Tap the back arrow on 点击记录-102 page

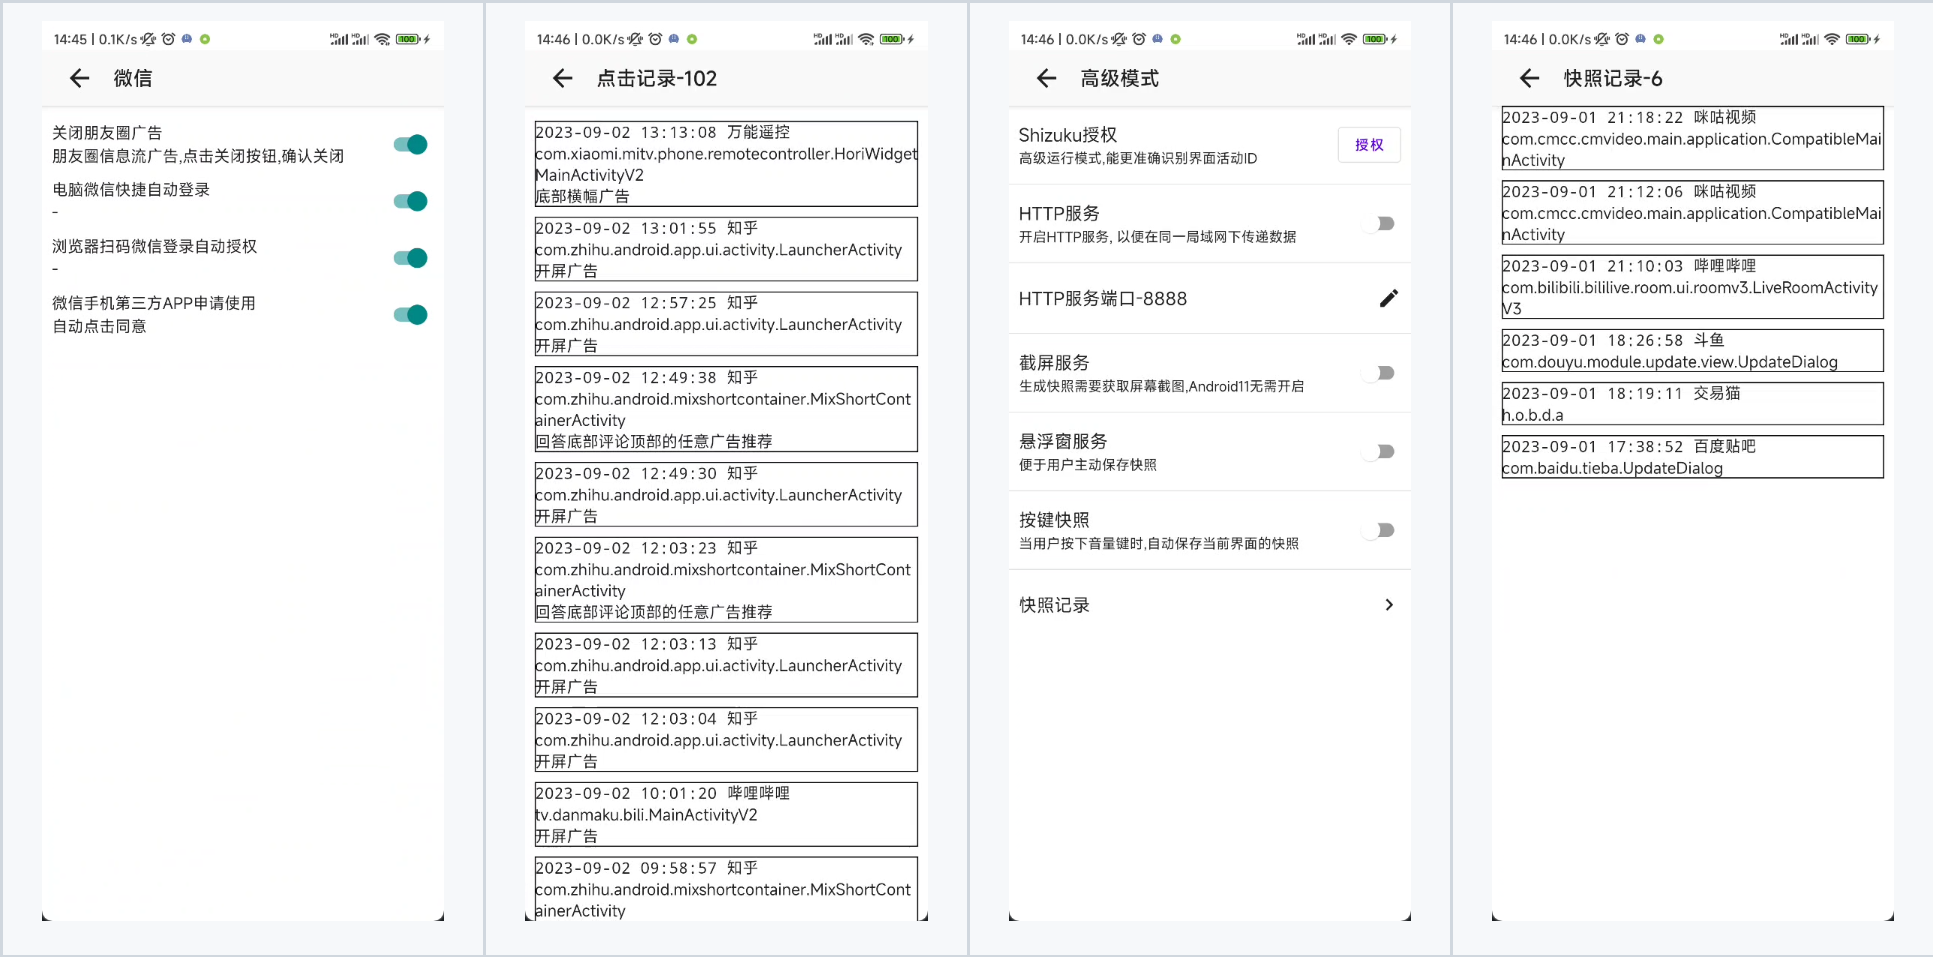(563, 78)
